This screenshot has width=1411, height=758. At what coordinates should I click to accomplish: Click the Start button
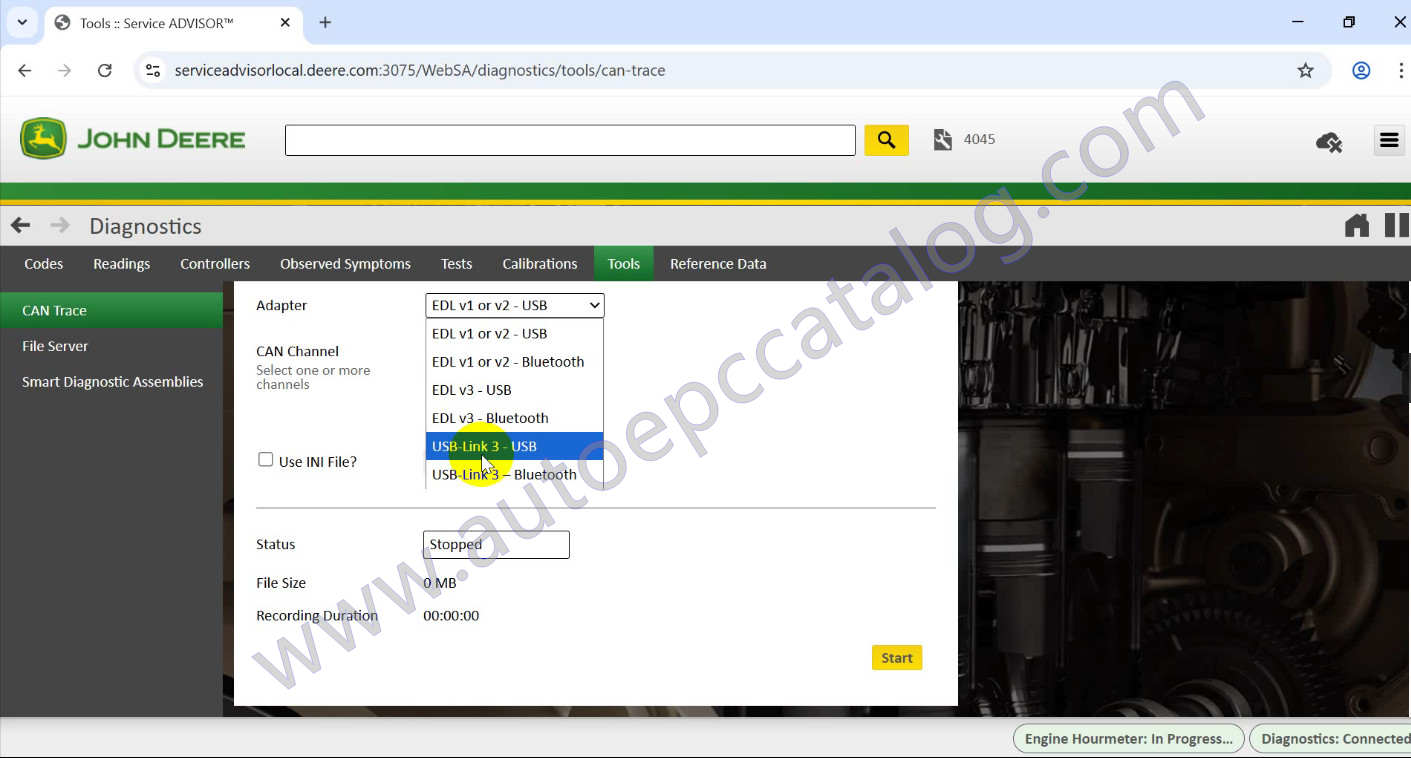tap(896, 657)
